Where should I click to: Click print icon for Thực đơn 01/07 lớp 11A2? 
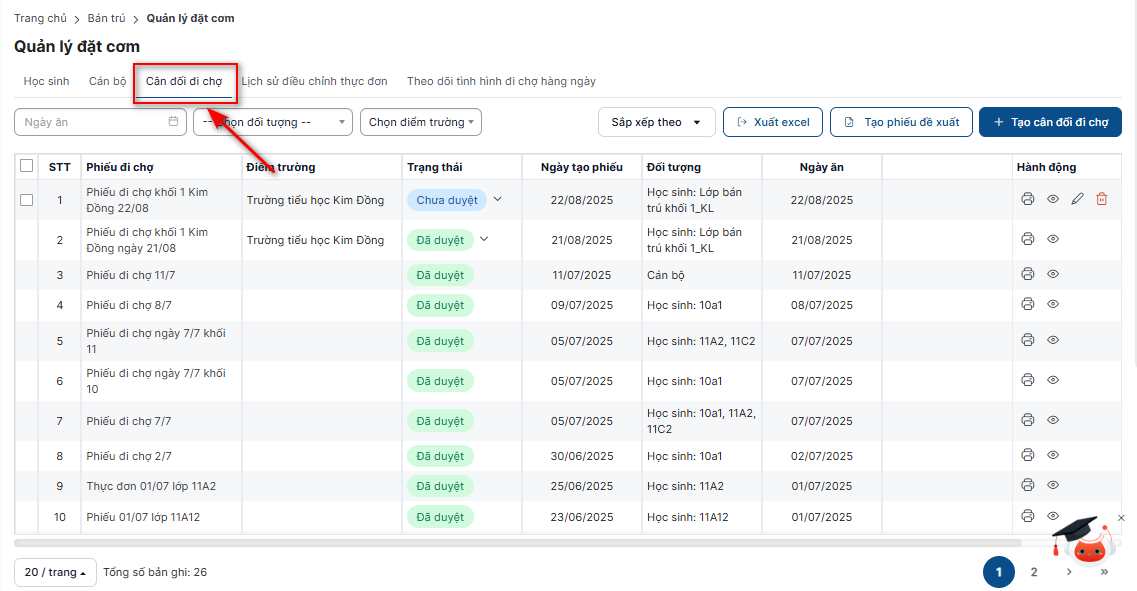pos(1027,485)
